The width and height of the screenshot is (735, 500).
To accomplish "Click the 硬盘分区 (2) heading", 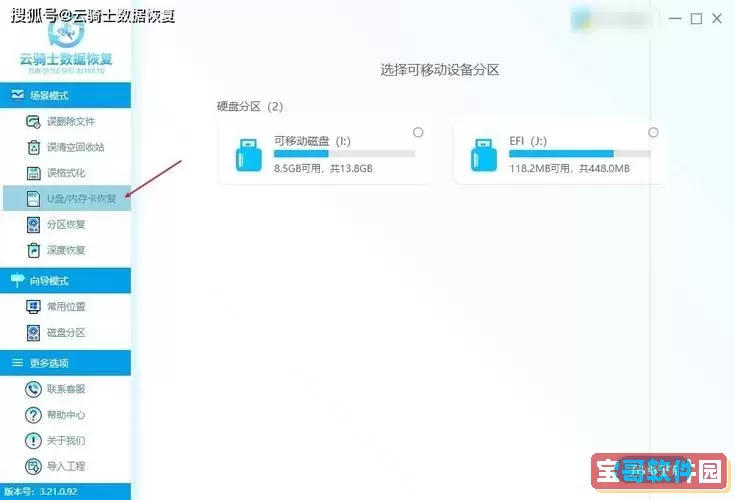I will click(x=250, y=106).
